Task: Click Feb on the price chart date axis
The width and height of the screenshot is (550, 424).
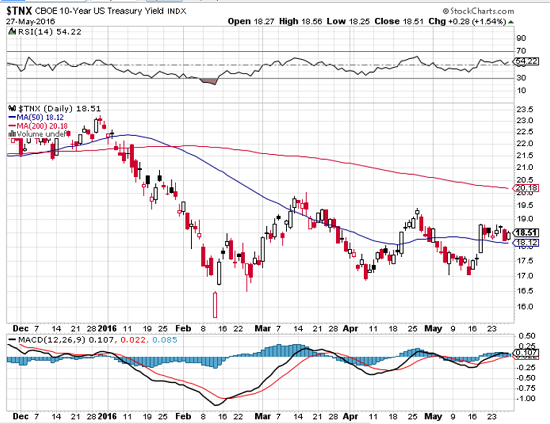Action: [183, 329]
